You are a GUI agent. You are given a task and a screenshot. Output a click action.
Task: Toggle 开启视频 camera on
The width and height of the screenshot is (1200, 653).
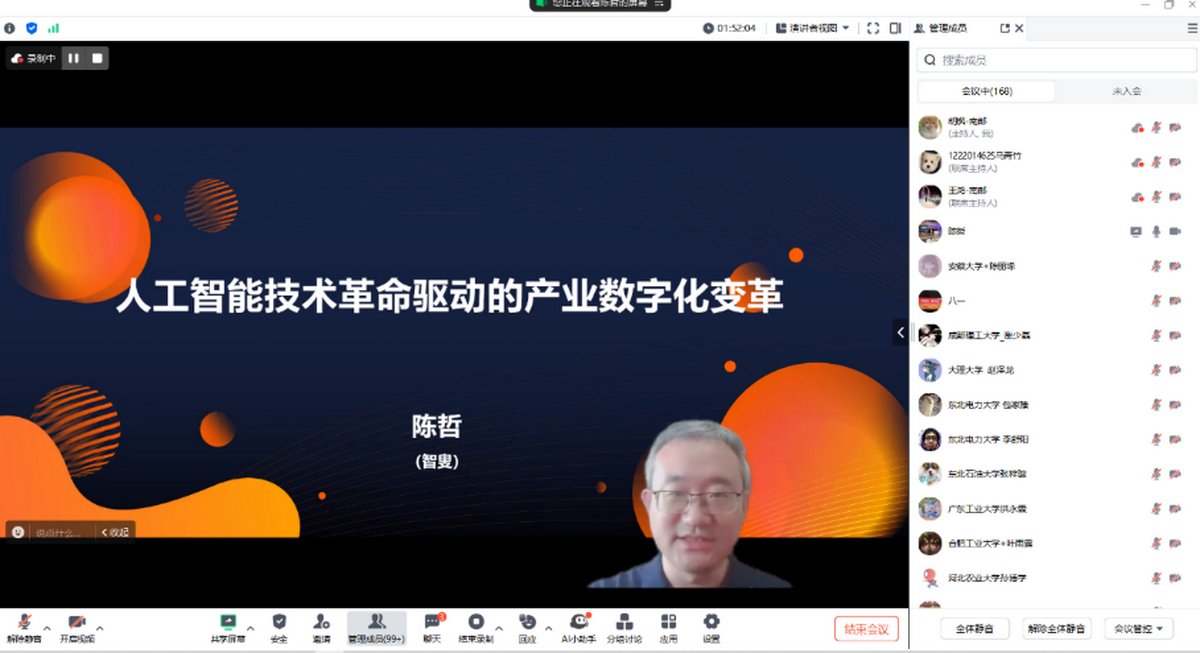(76, 622)
